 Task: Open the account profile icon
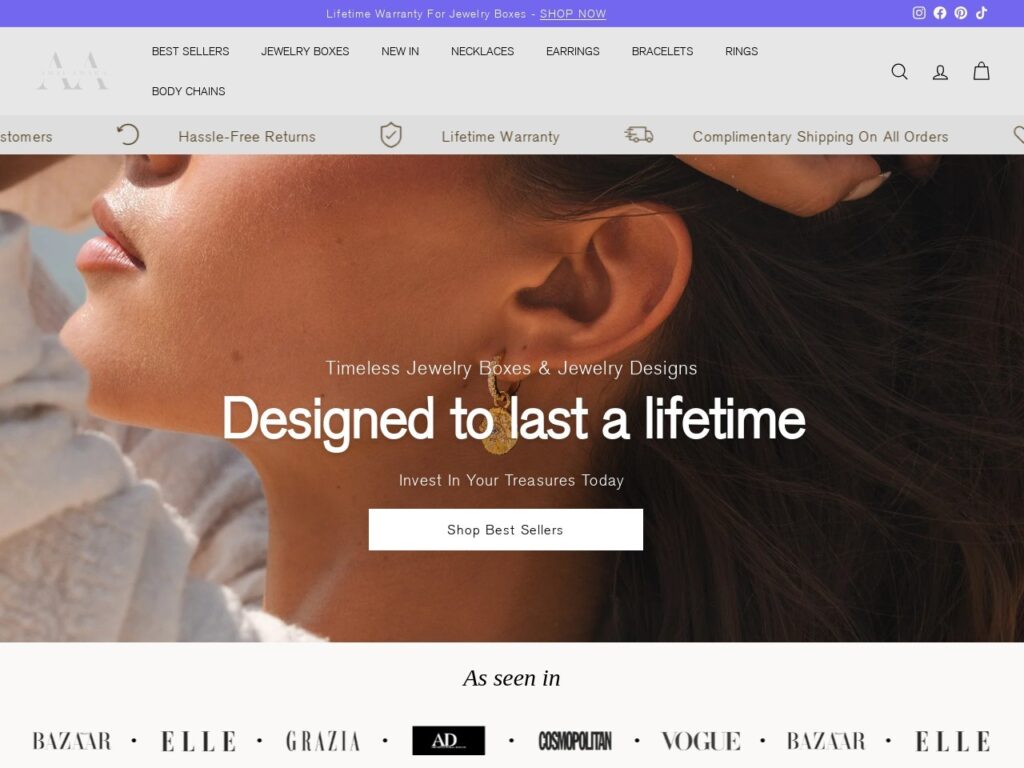(940, 72)
